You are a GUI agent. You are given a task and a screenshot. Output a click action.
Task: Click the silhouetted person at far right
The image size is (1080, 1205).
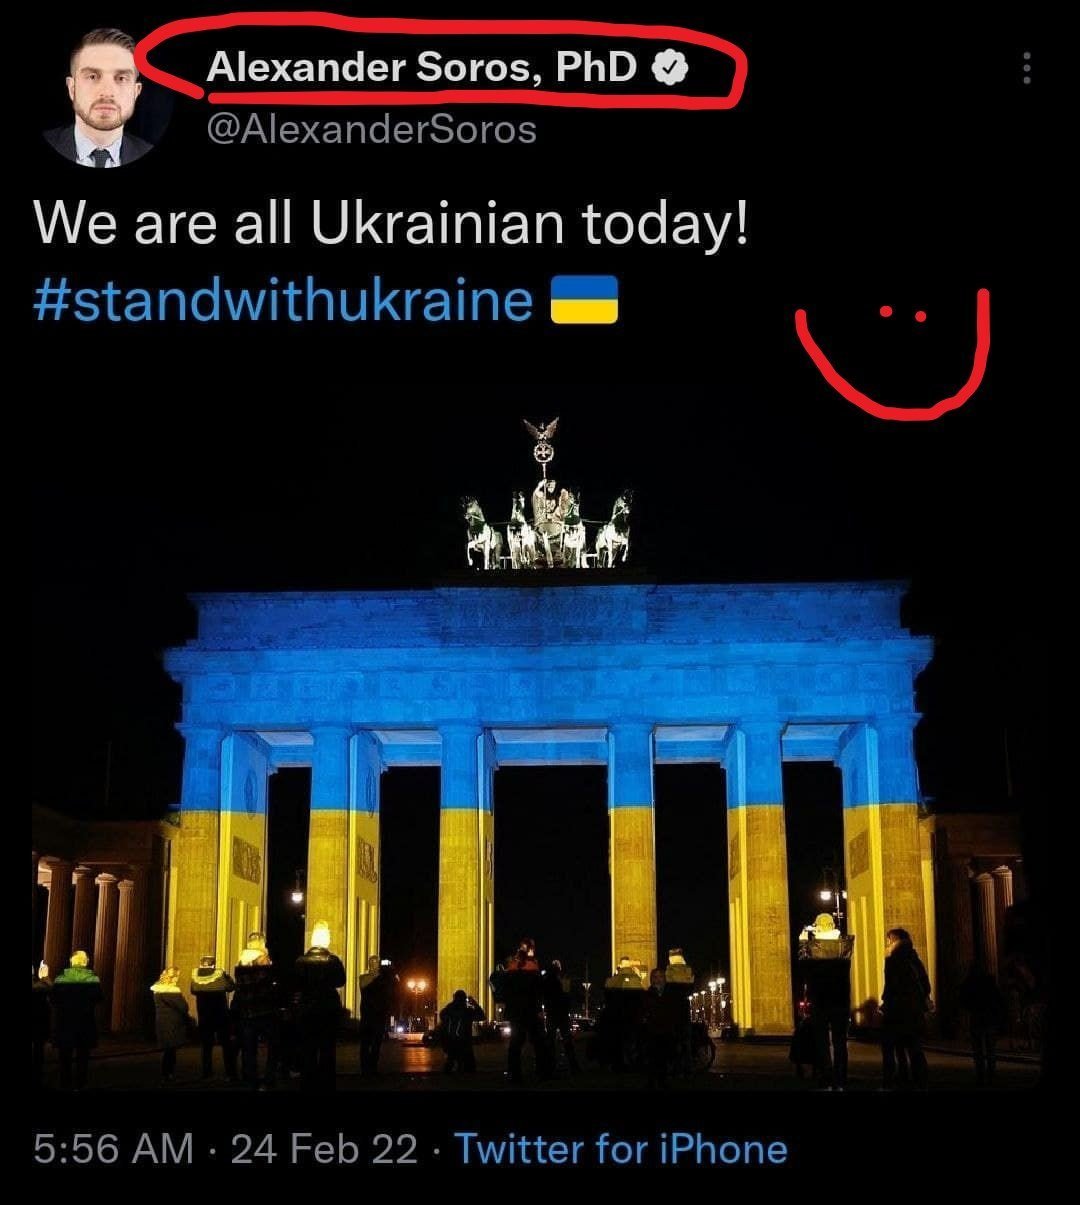click(906, 1007)
